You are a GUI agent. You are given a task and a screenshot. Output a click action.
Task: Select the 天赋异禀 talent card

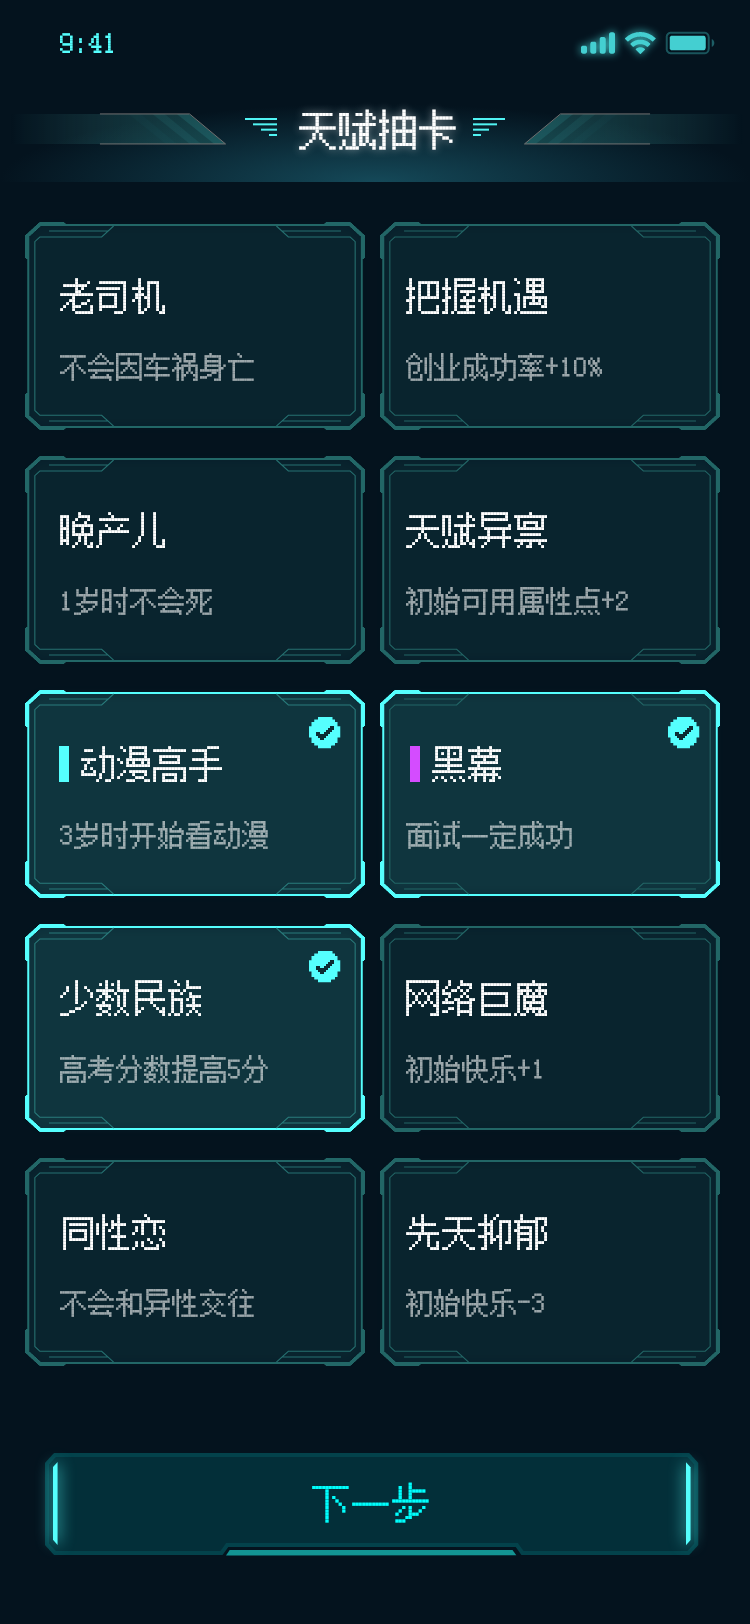click(x=550, y=560)
